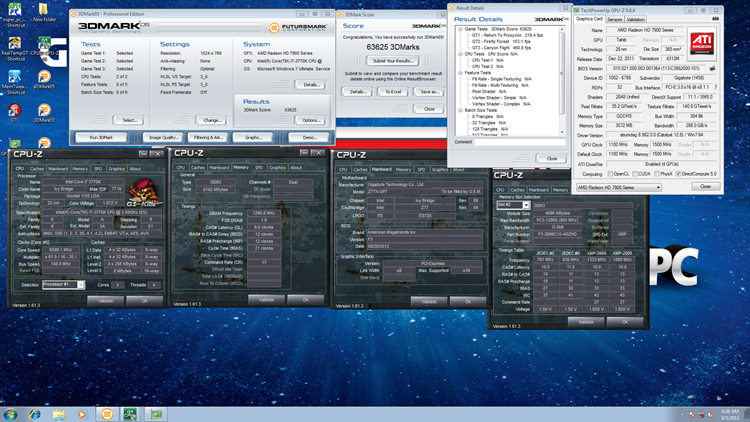Enable the OpenCL checkbox in GPU-Z

pos(612,173)
